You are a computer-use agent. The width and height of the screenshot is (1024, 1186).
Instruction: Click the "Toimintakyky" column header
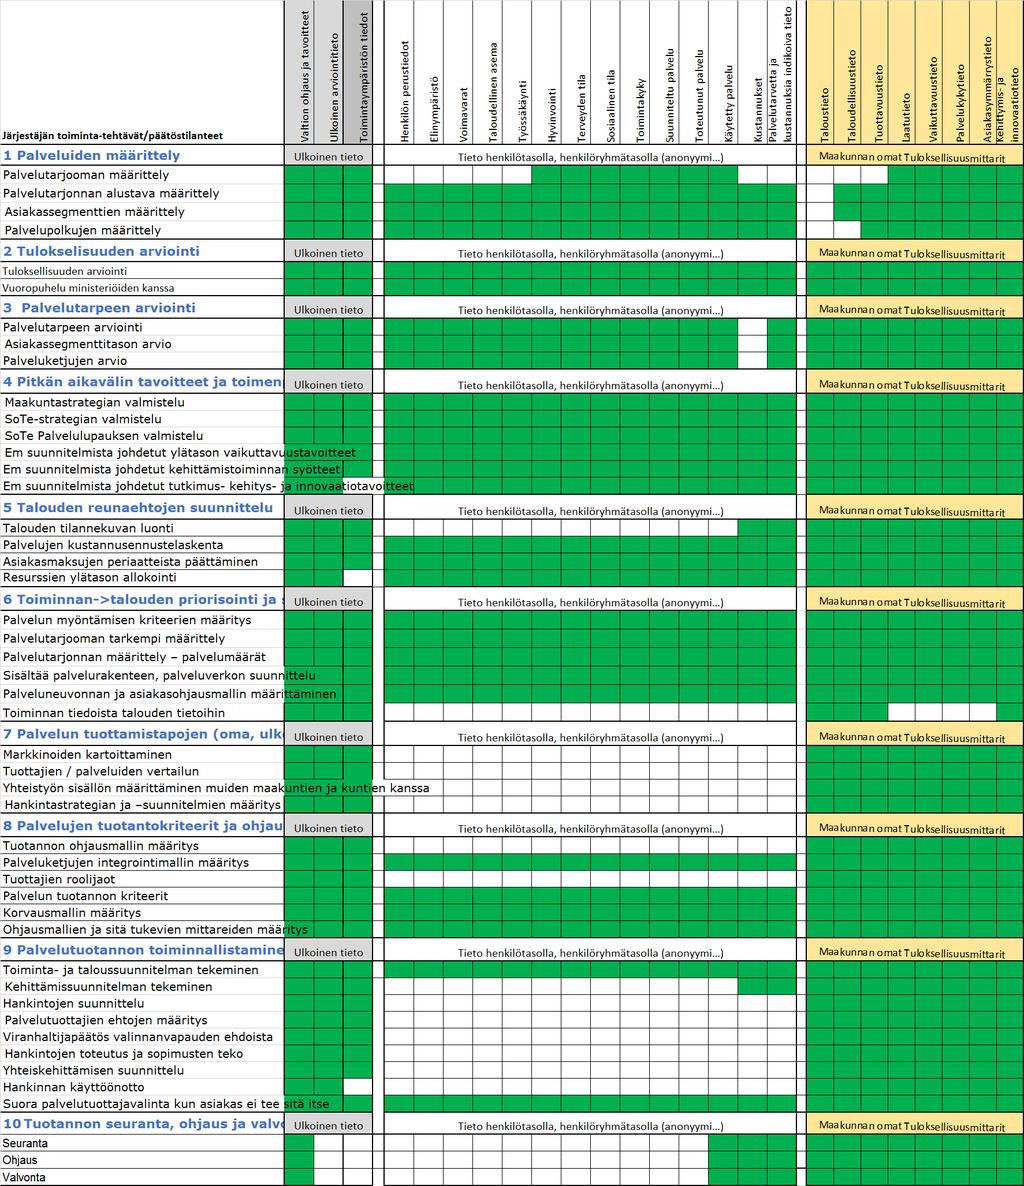click(641, 110)
